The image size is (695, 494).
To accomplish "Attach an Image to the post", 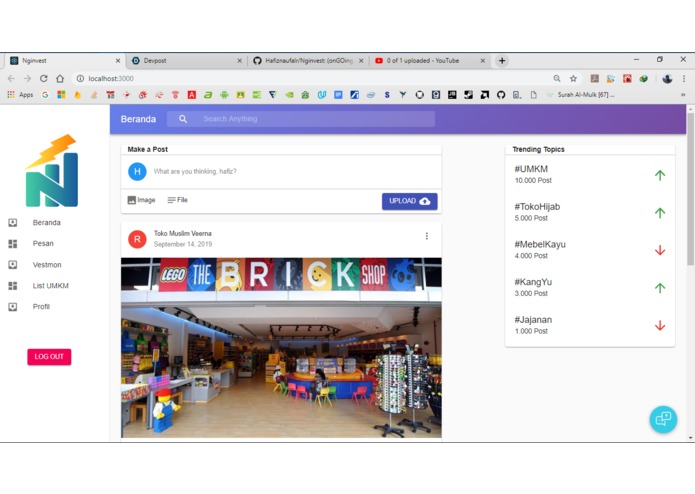I will pyautogui.click(x=141, y=200).
